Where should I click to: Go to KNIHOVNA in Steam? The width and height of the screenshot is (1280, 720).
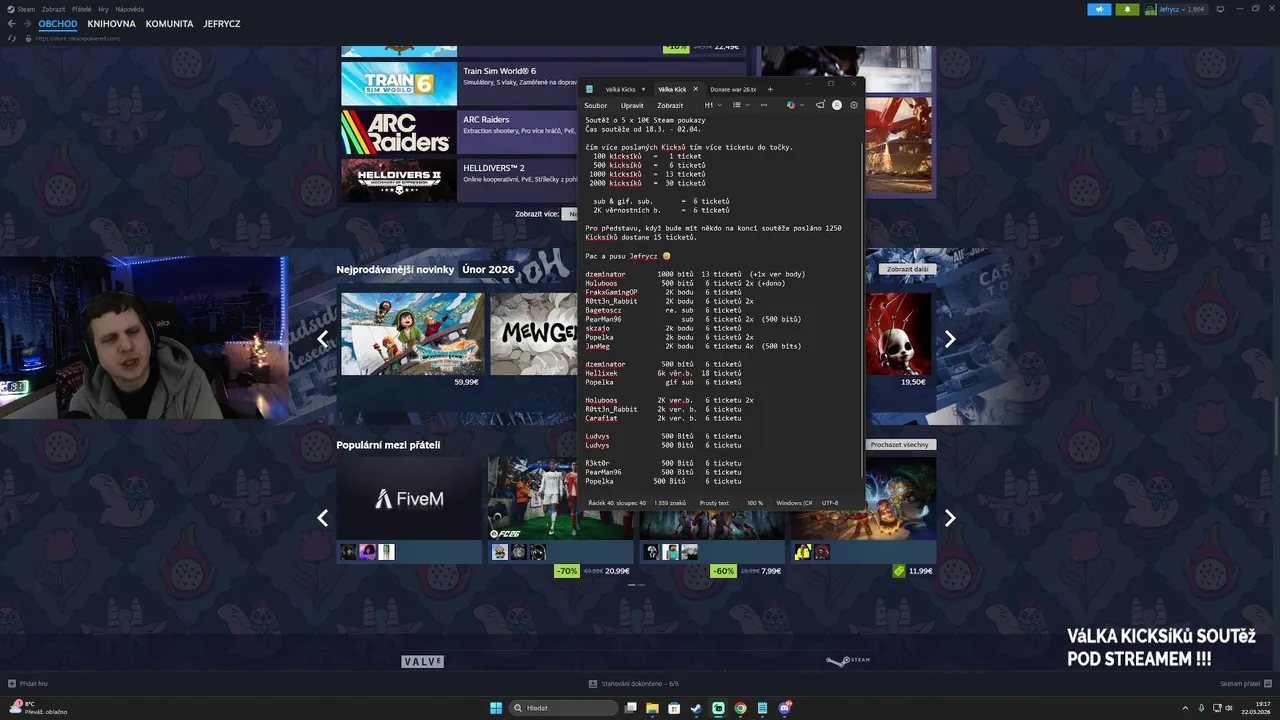(111, 23)
